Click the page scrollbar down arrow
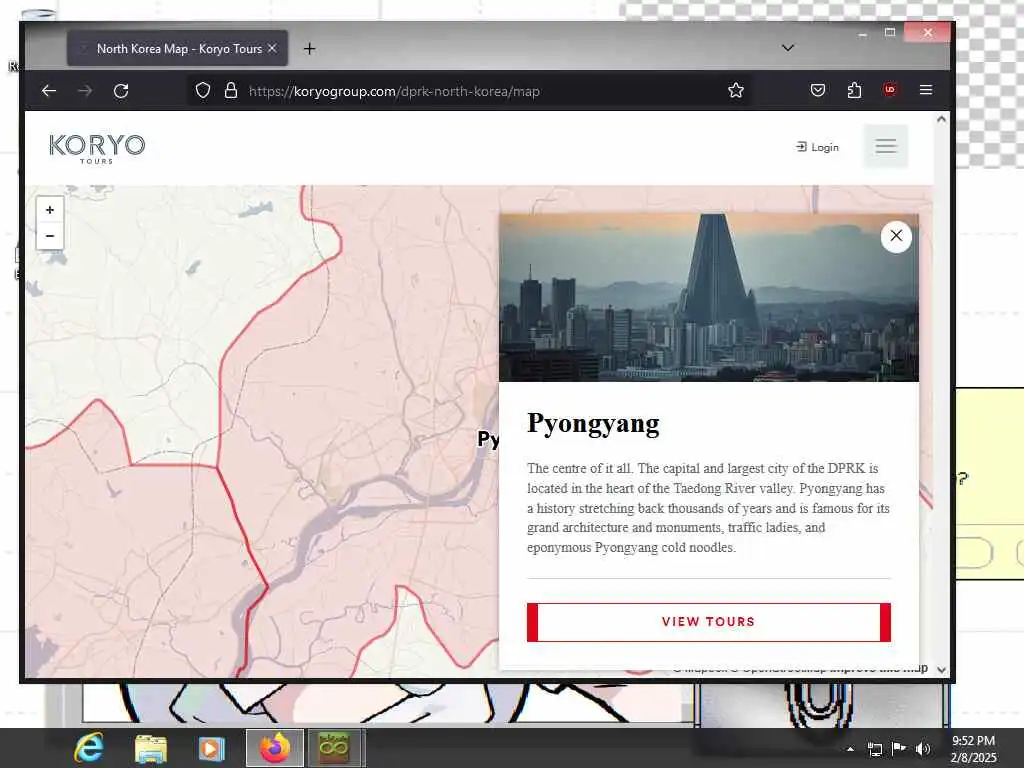The width and height of the screenshot is (1024, 768). (941, 669)
